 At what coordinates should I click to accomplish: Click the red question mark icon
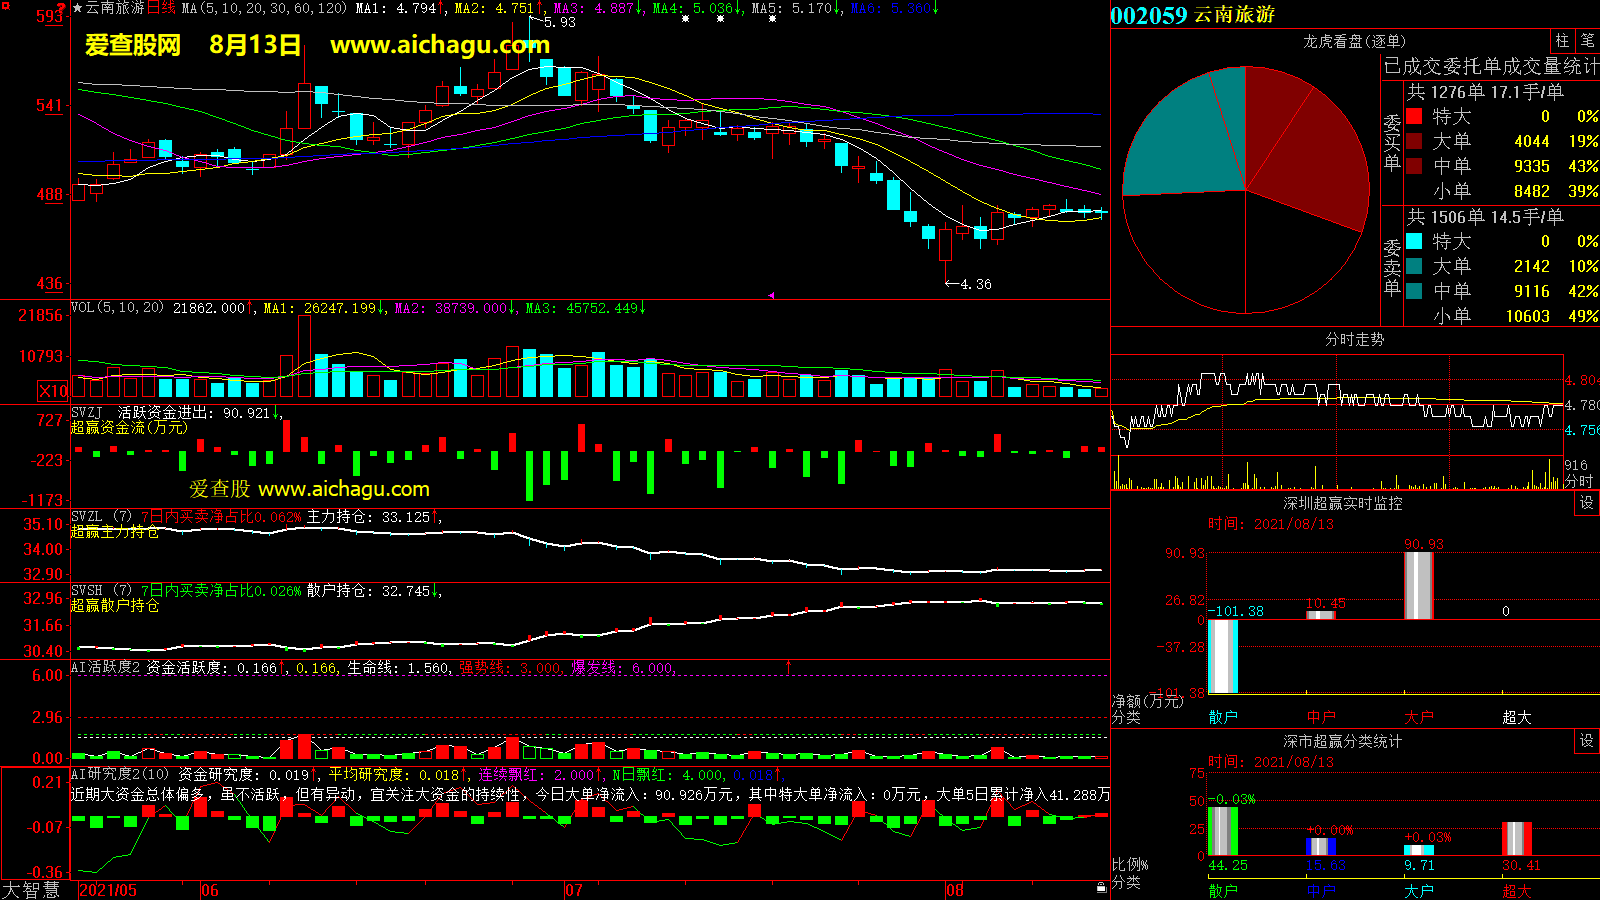pos(61,8)
